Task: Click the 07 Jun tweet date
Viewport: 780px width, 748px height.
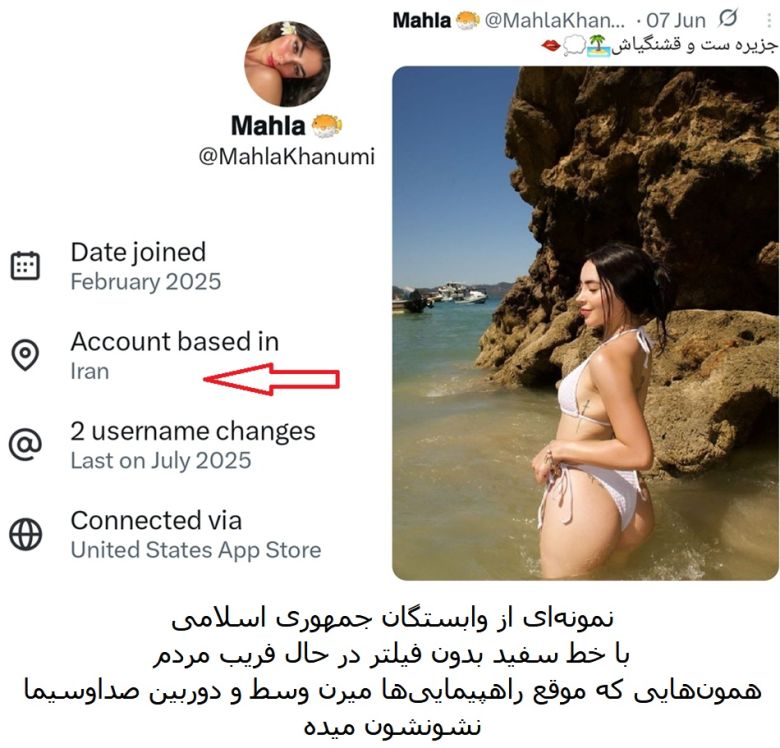Action: tap(676, 20)
